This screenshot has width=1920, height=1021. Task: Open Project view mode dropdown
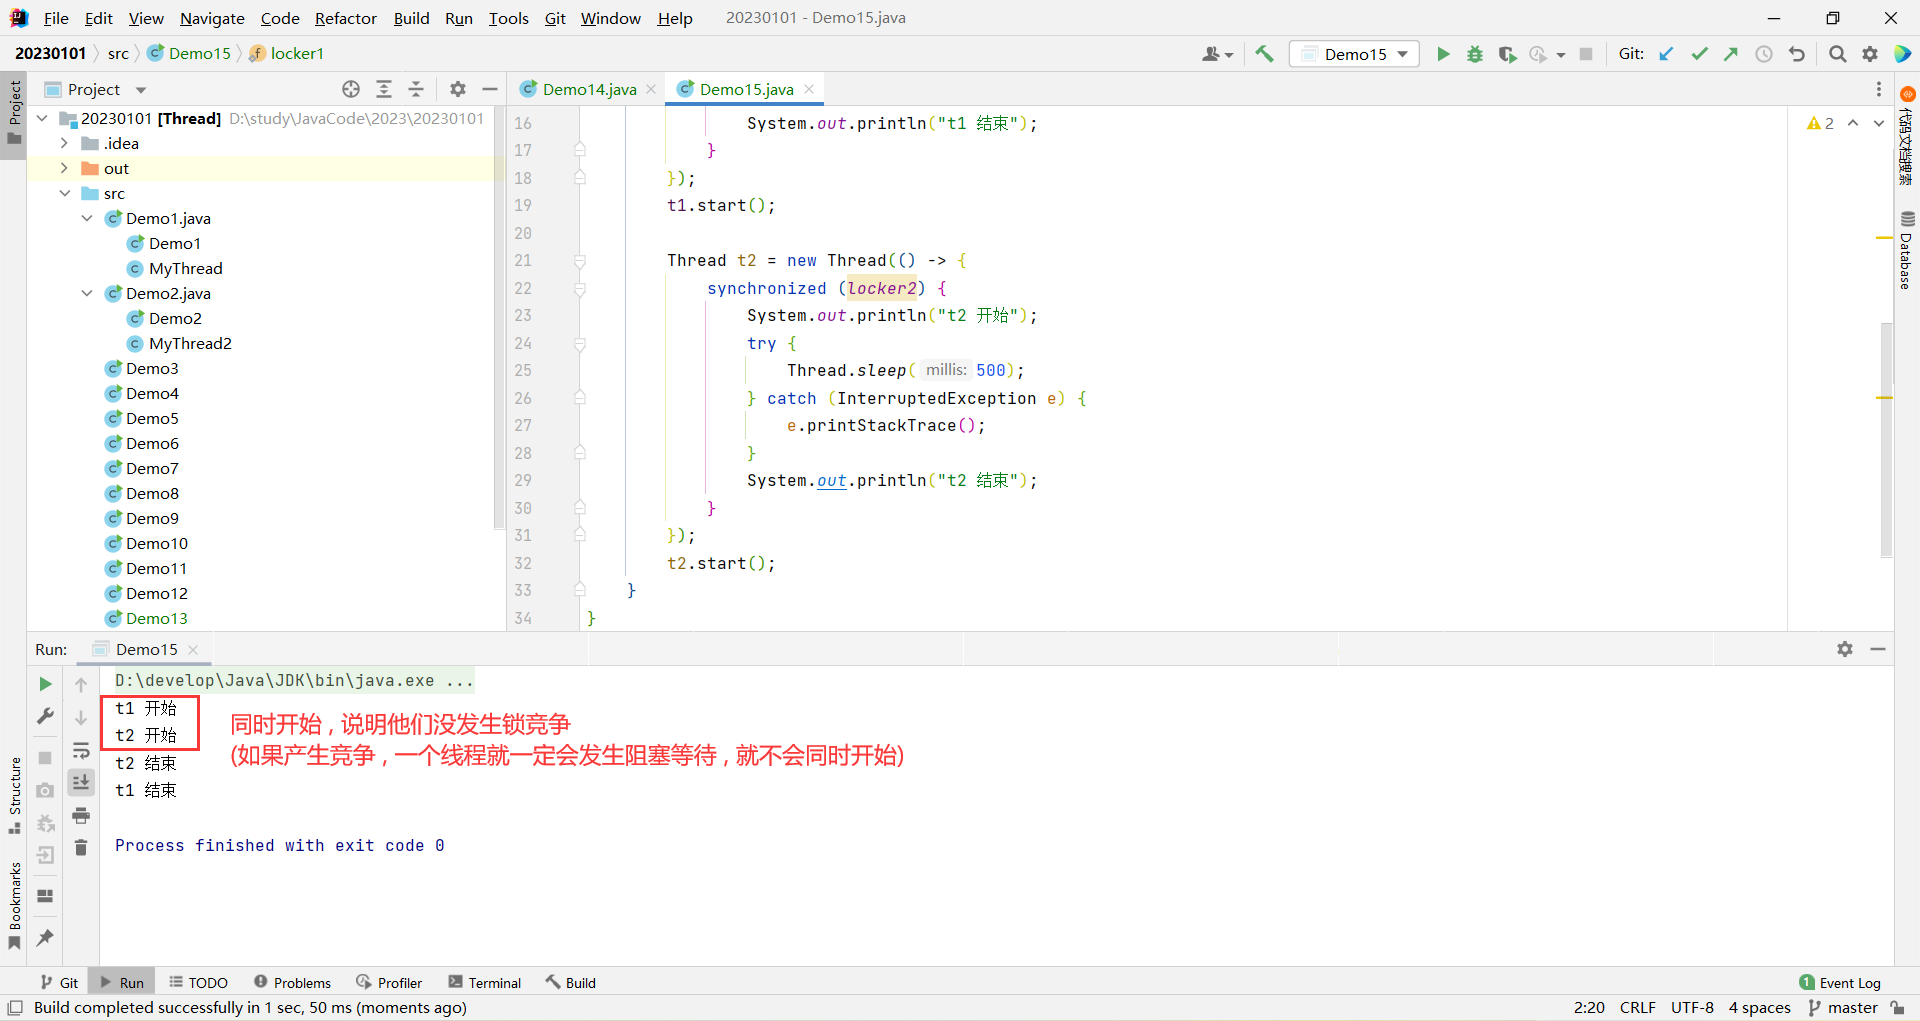tap(141, 90)
